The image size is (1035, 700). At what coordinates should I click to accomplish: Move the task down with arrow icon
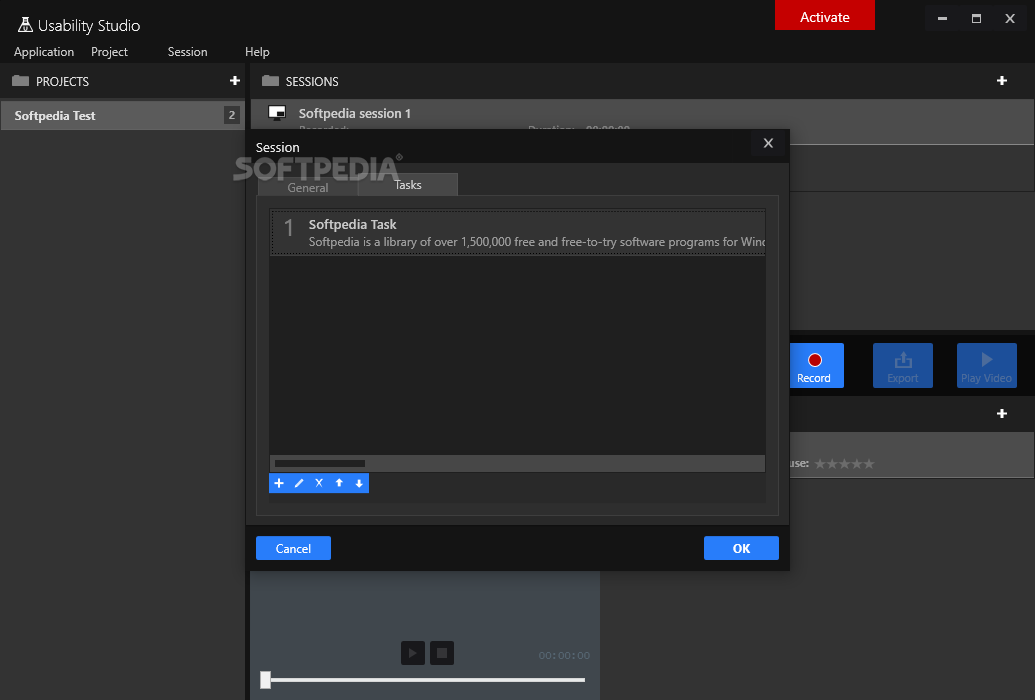coord(359,483)
